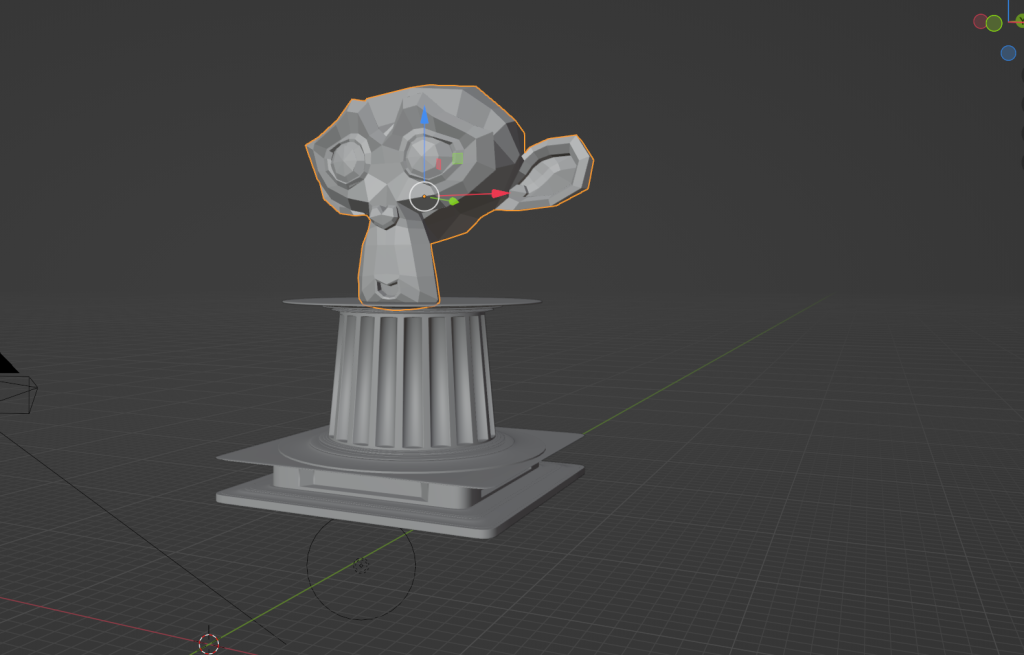Grab the red X-axis move gizmo arrow

500,193
